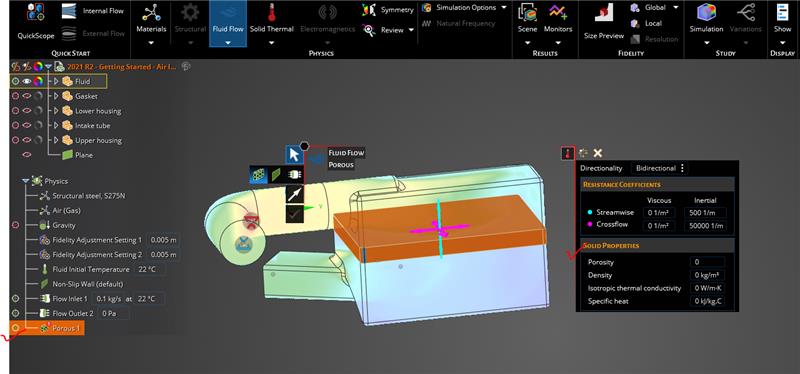800x374 pixels.
Task: Click the color wheel next to Fluid
Action: point(38,81)
